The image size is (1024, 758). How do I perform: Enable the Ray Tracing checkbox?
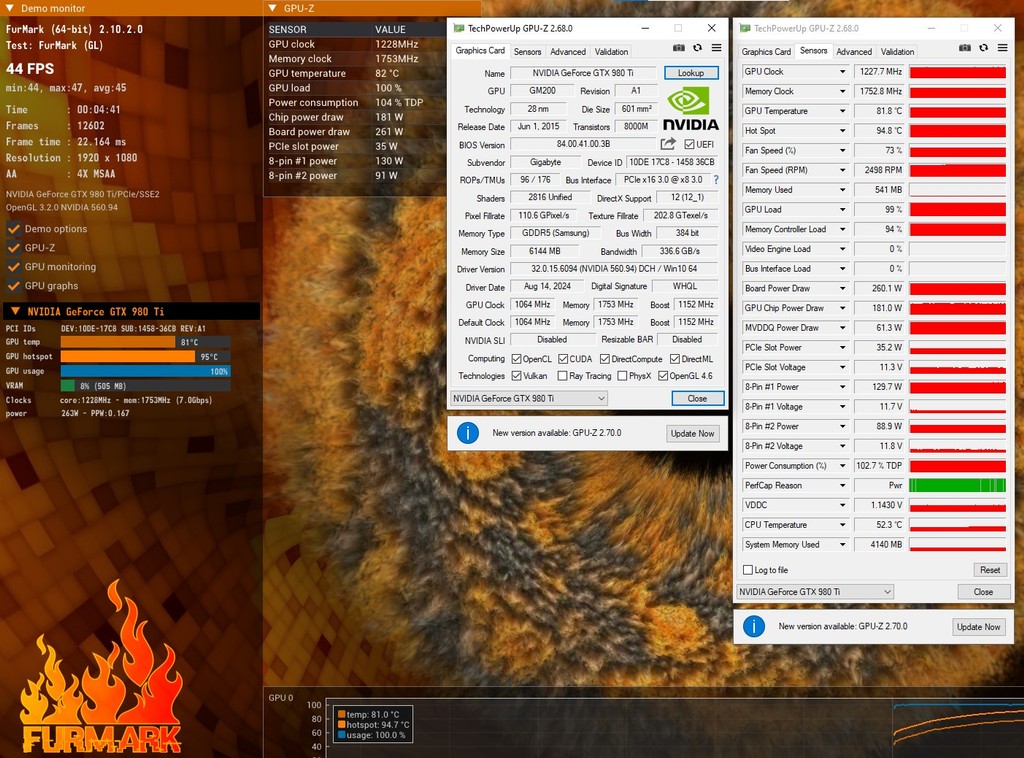pos(562,376)
